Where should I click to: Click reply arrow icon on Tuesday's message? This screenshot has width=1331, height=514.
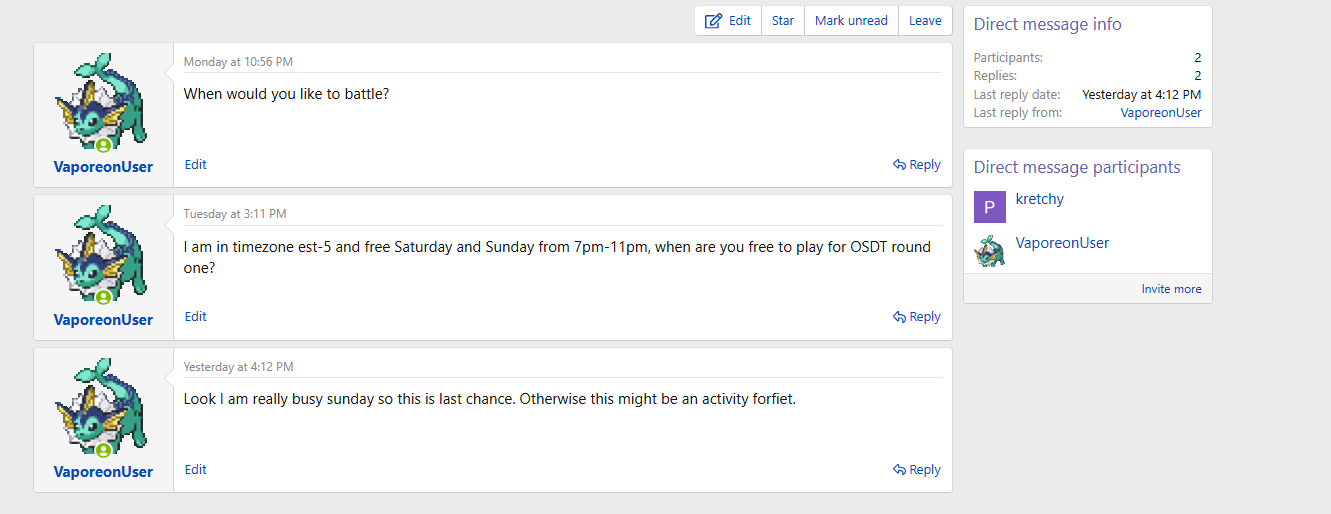900,317
